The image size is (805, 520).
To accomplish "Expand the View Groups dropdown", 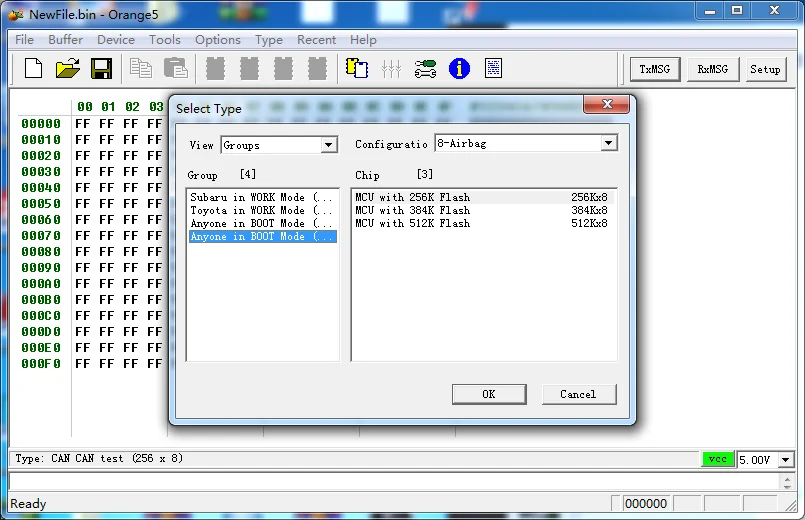I will click(x=329, y=145).
